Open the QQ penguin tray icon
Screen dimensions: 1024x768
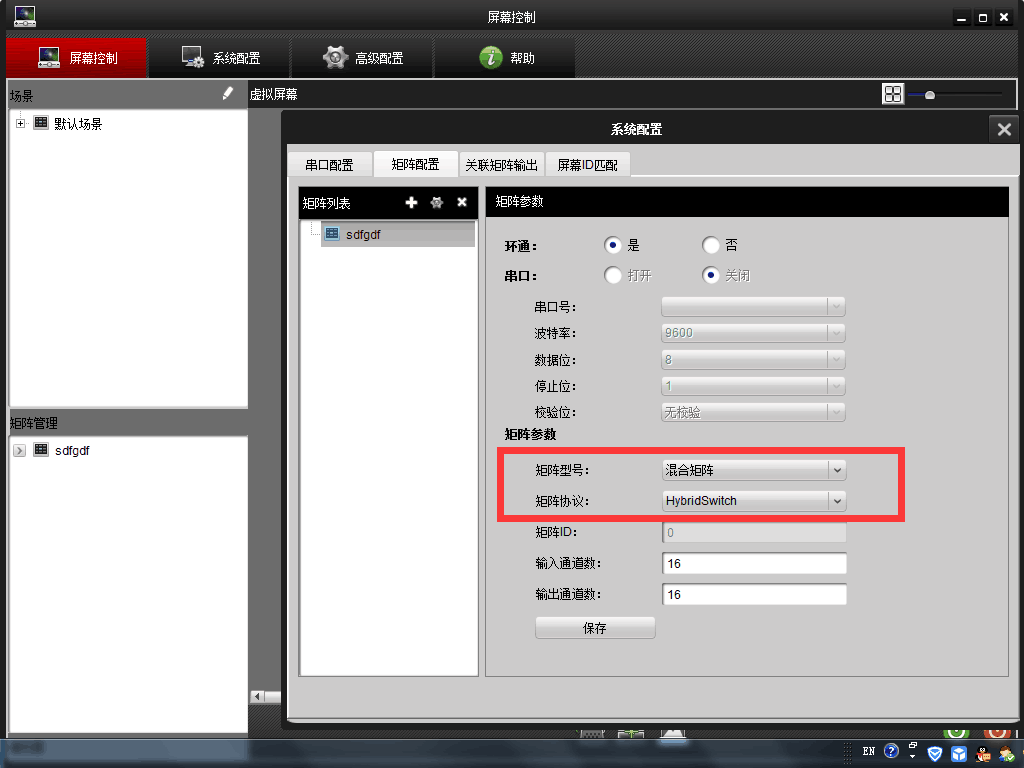point(983,752)
